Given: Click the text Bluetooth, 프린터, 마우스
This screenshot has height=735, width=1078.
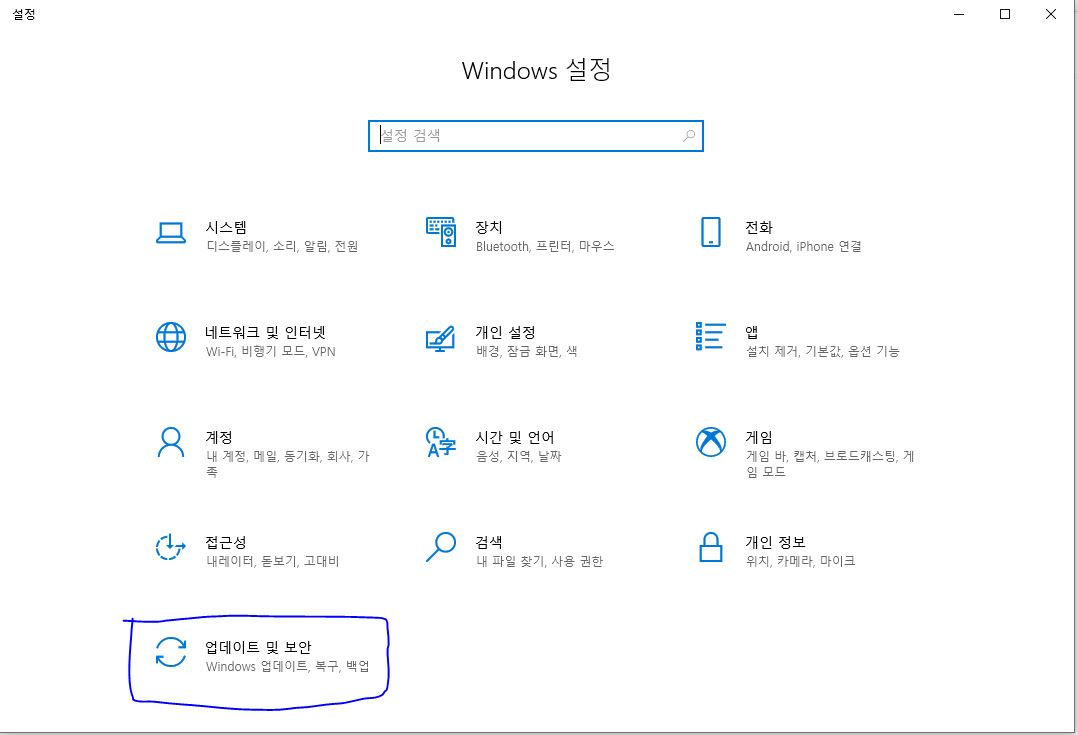Looking at the screenshot, I should click(545, 246).
